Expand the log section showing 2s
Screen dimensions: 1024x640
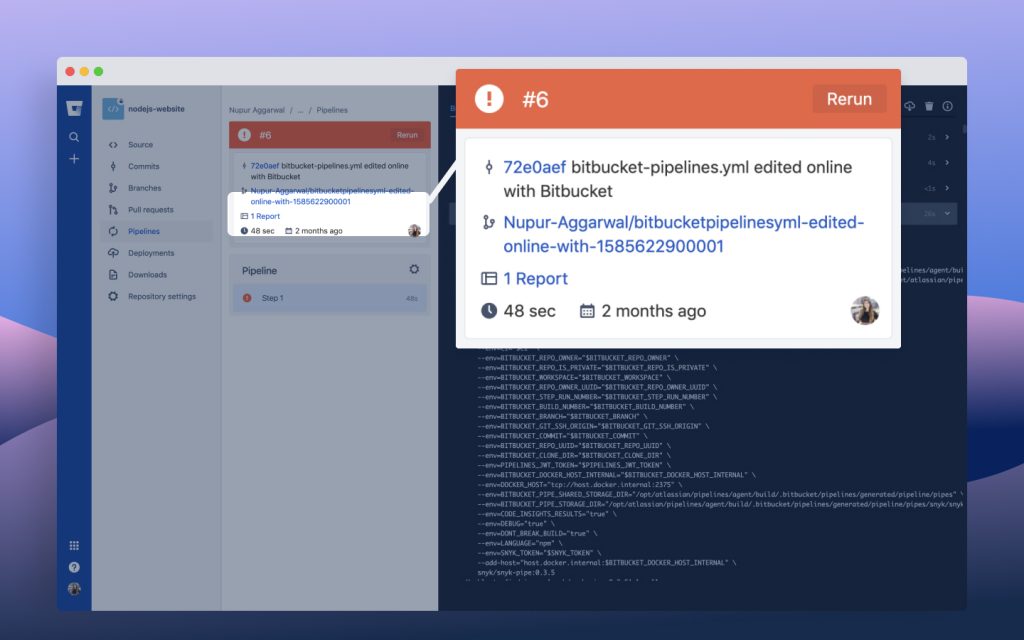947,137
